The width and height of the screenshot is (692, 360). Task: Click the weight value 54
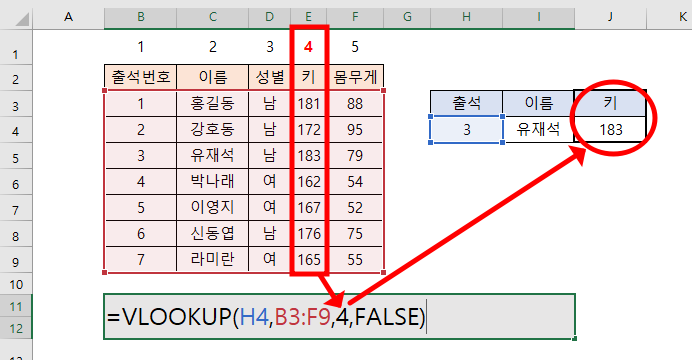click(355, 182)
